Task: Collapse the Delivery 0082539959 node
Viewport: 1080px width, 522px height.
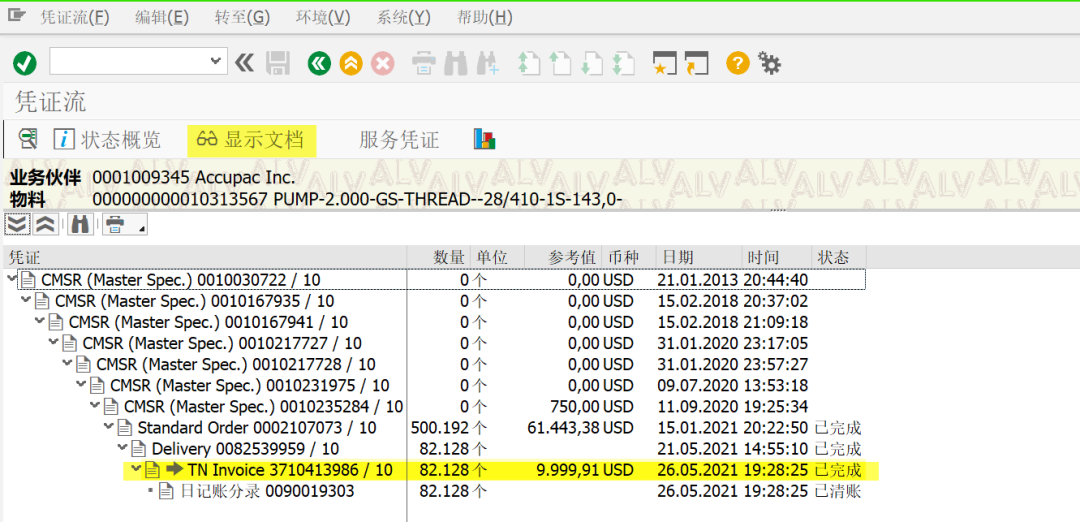Action: click(122, 448)
